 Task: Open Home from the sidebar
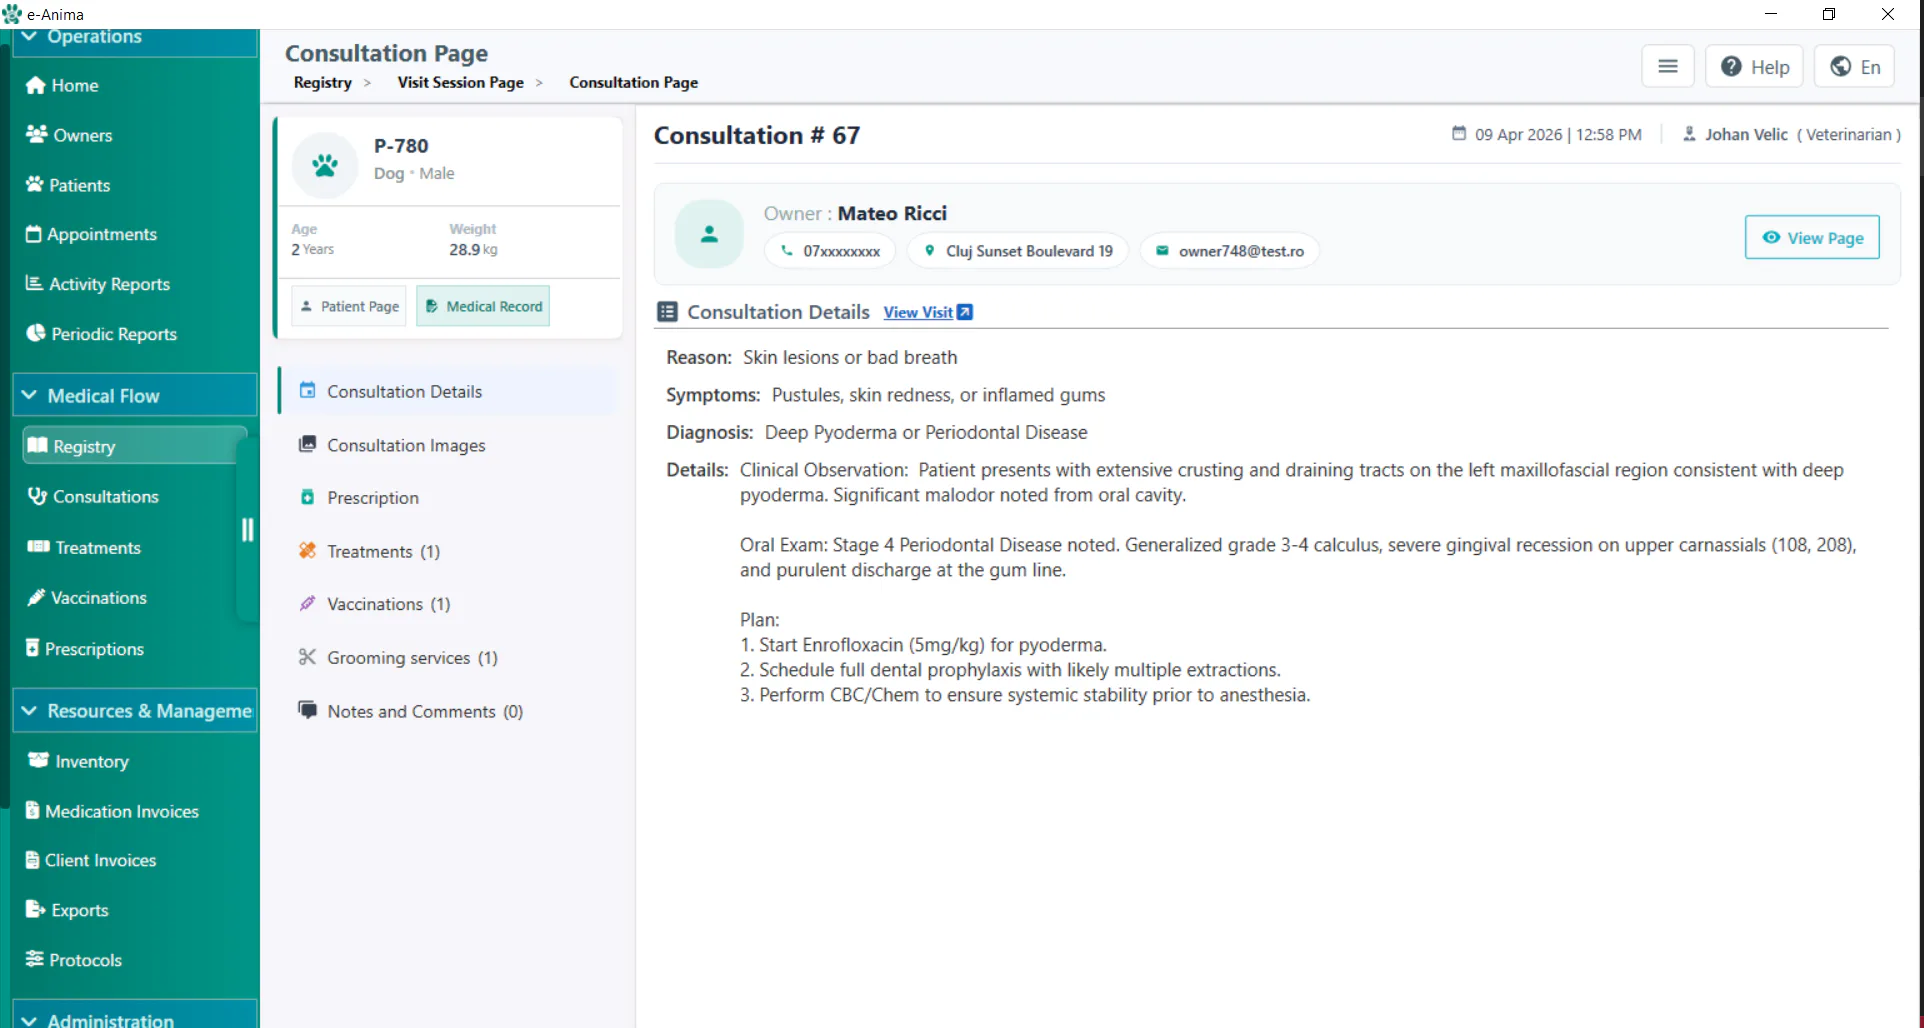tap(62, 86)
